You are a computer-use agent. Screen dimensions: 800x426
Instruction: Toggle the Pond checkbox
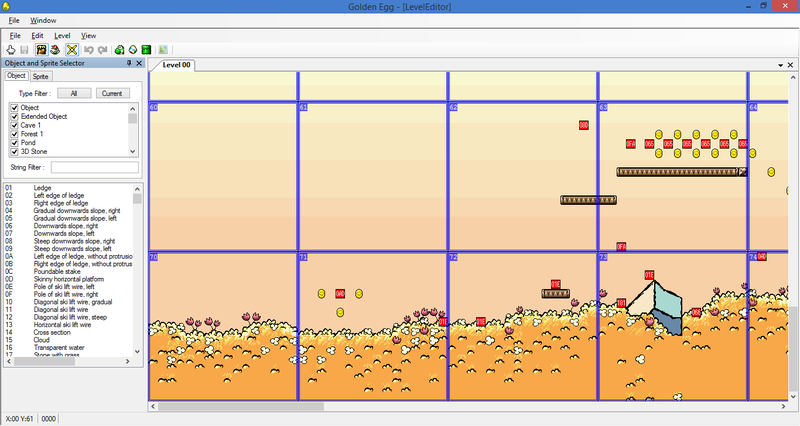14,142
